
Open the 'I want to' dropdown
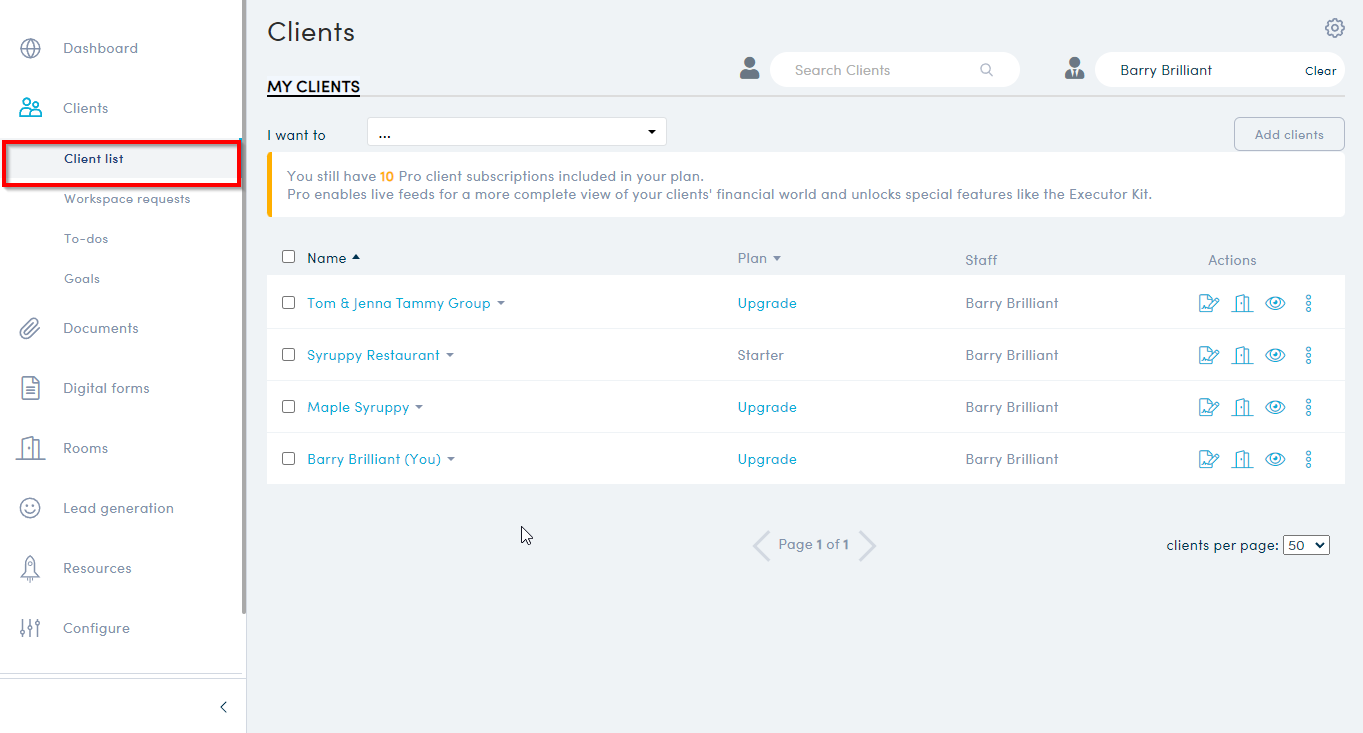click(516, 132)
